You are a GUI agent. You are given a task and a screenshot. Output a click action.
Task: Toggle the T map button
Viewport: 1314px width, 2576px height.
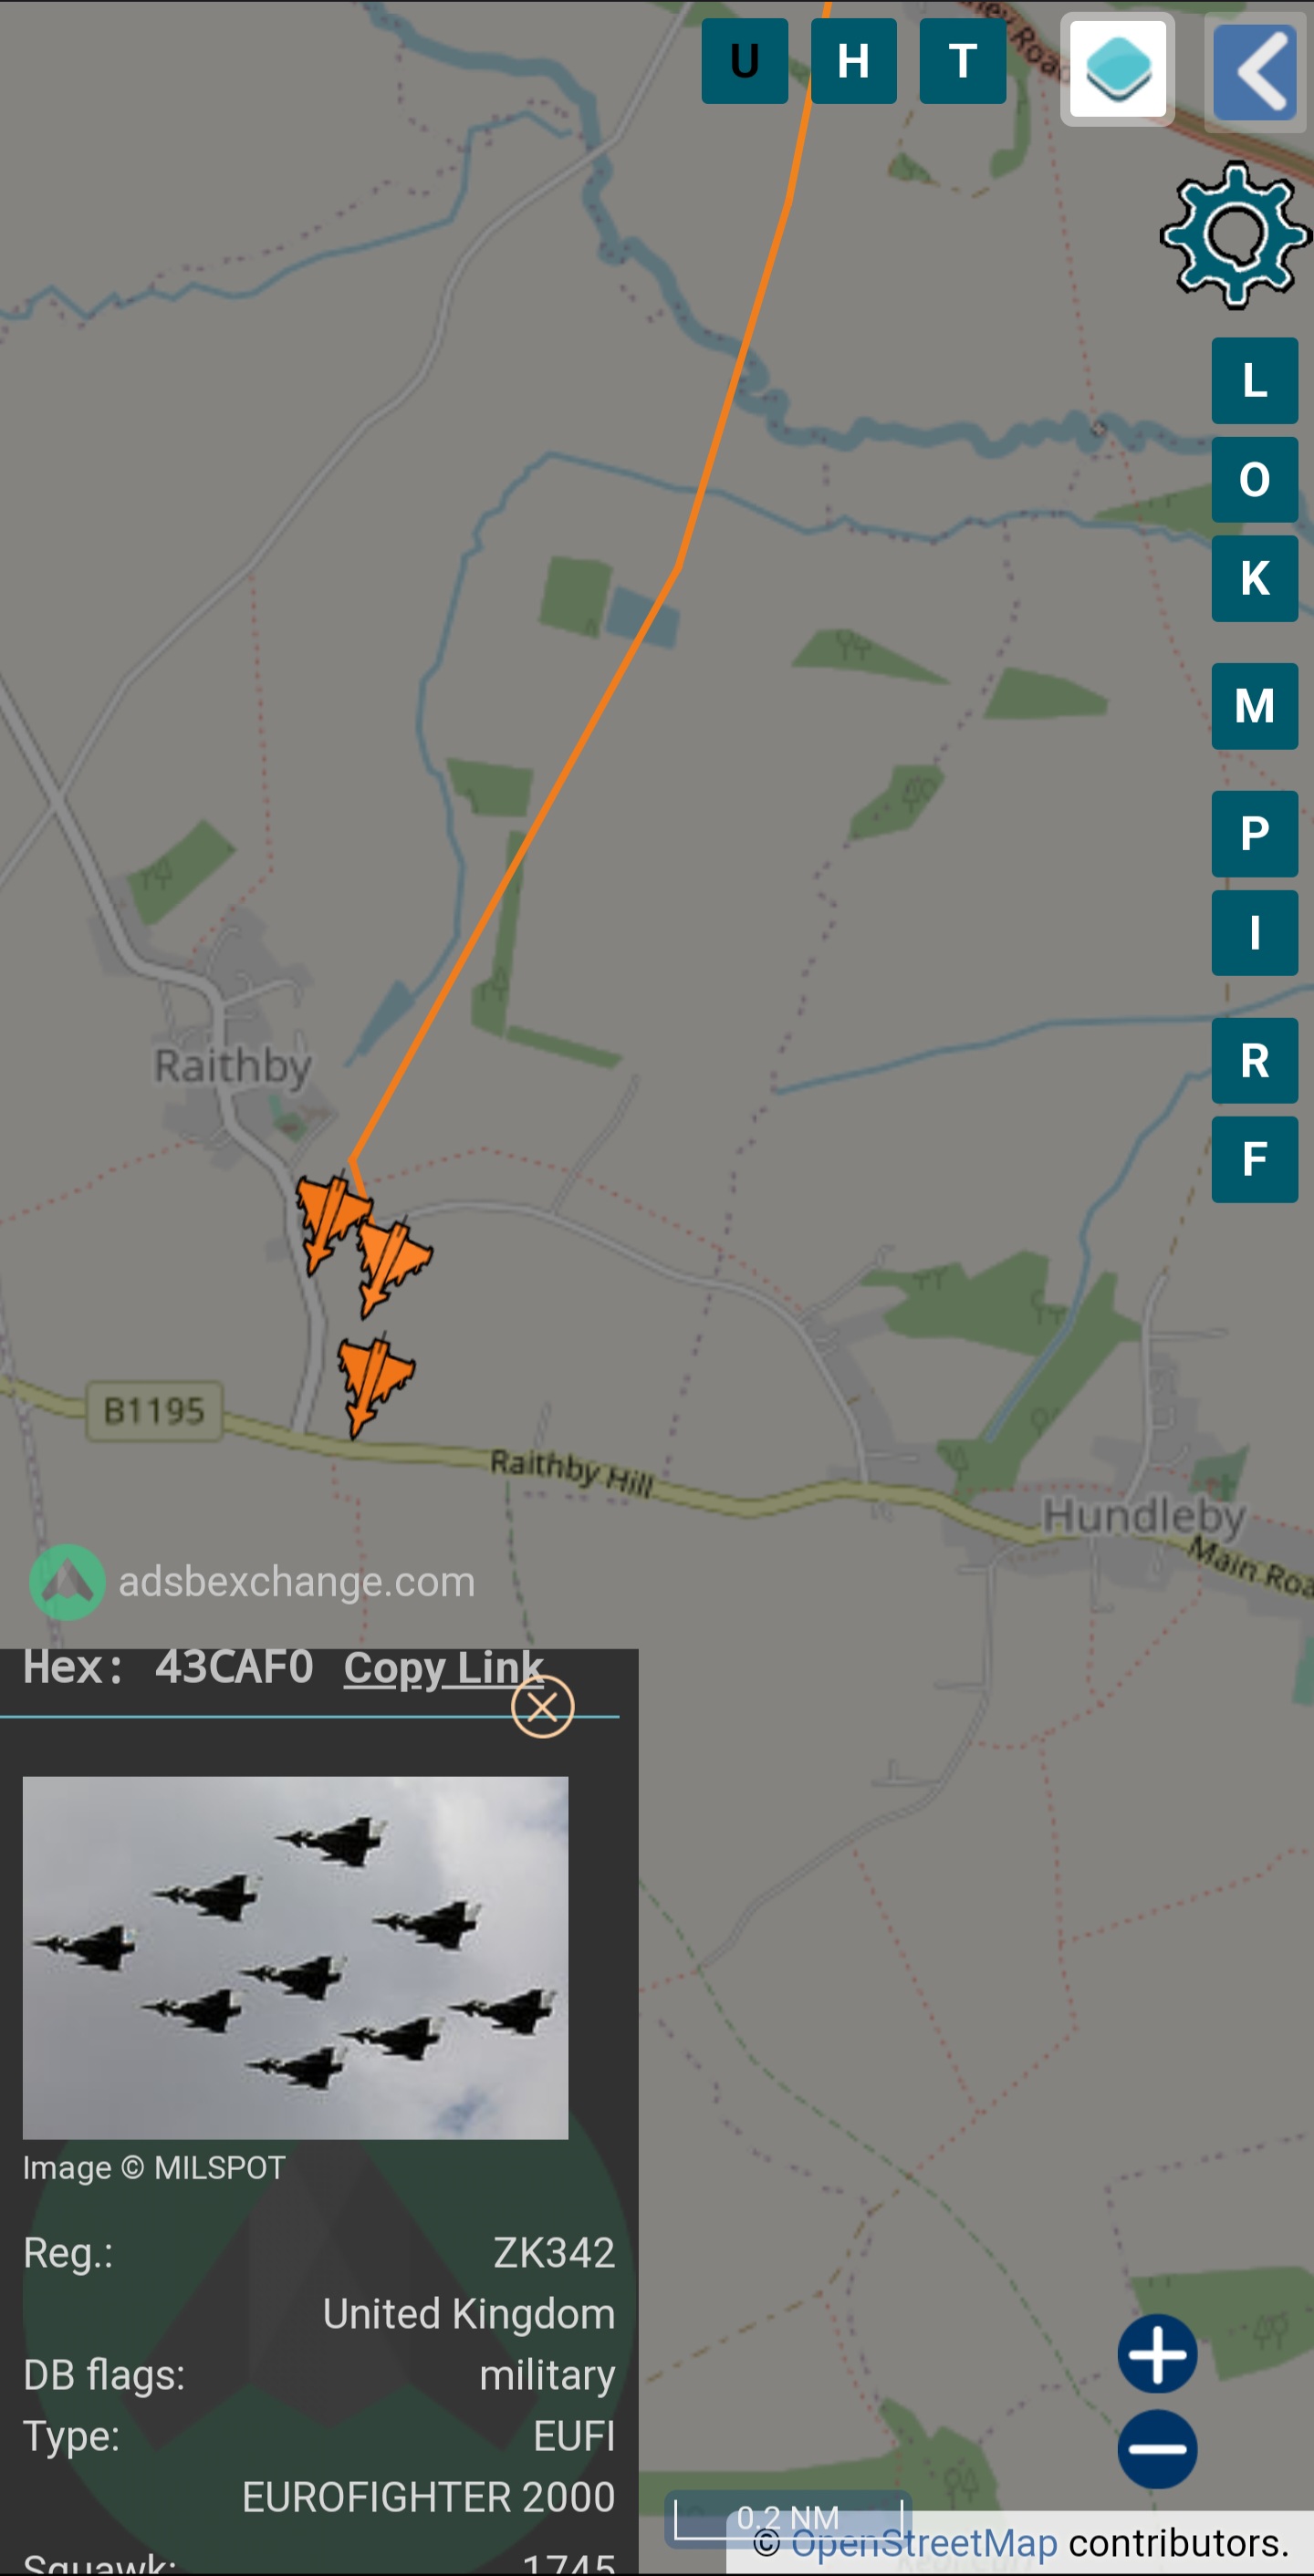pos(962,61)
